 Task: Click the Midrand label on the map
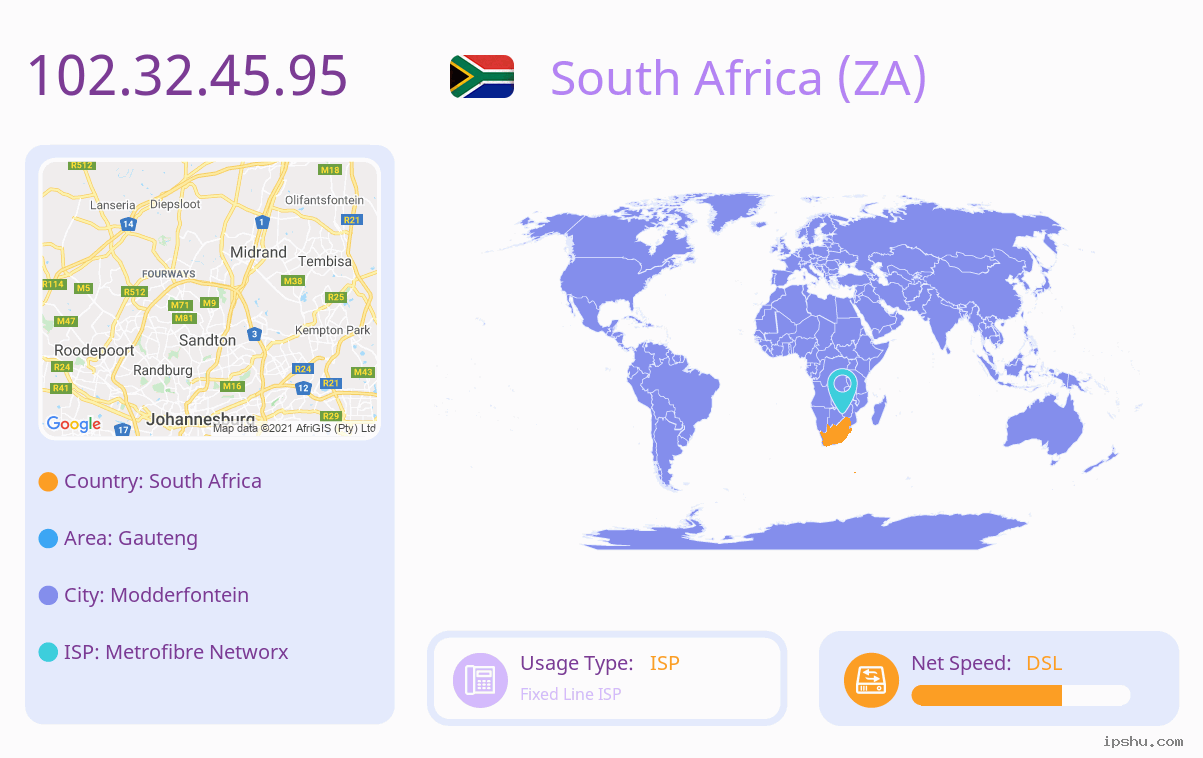coord(258,253)
